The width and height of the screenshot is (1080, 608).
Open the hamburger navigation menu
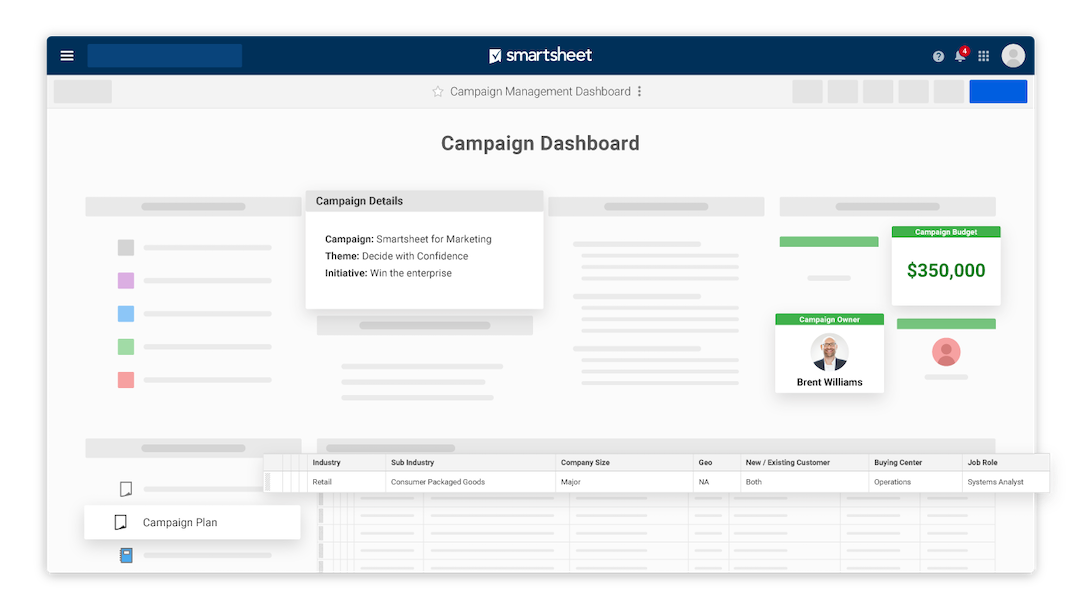[x=67, y=56]
